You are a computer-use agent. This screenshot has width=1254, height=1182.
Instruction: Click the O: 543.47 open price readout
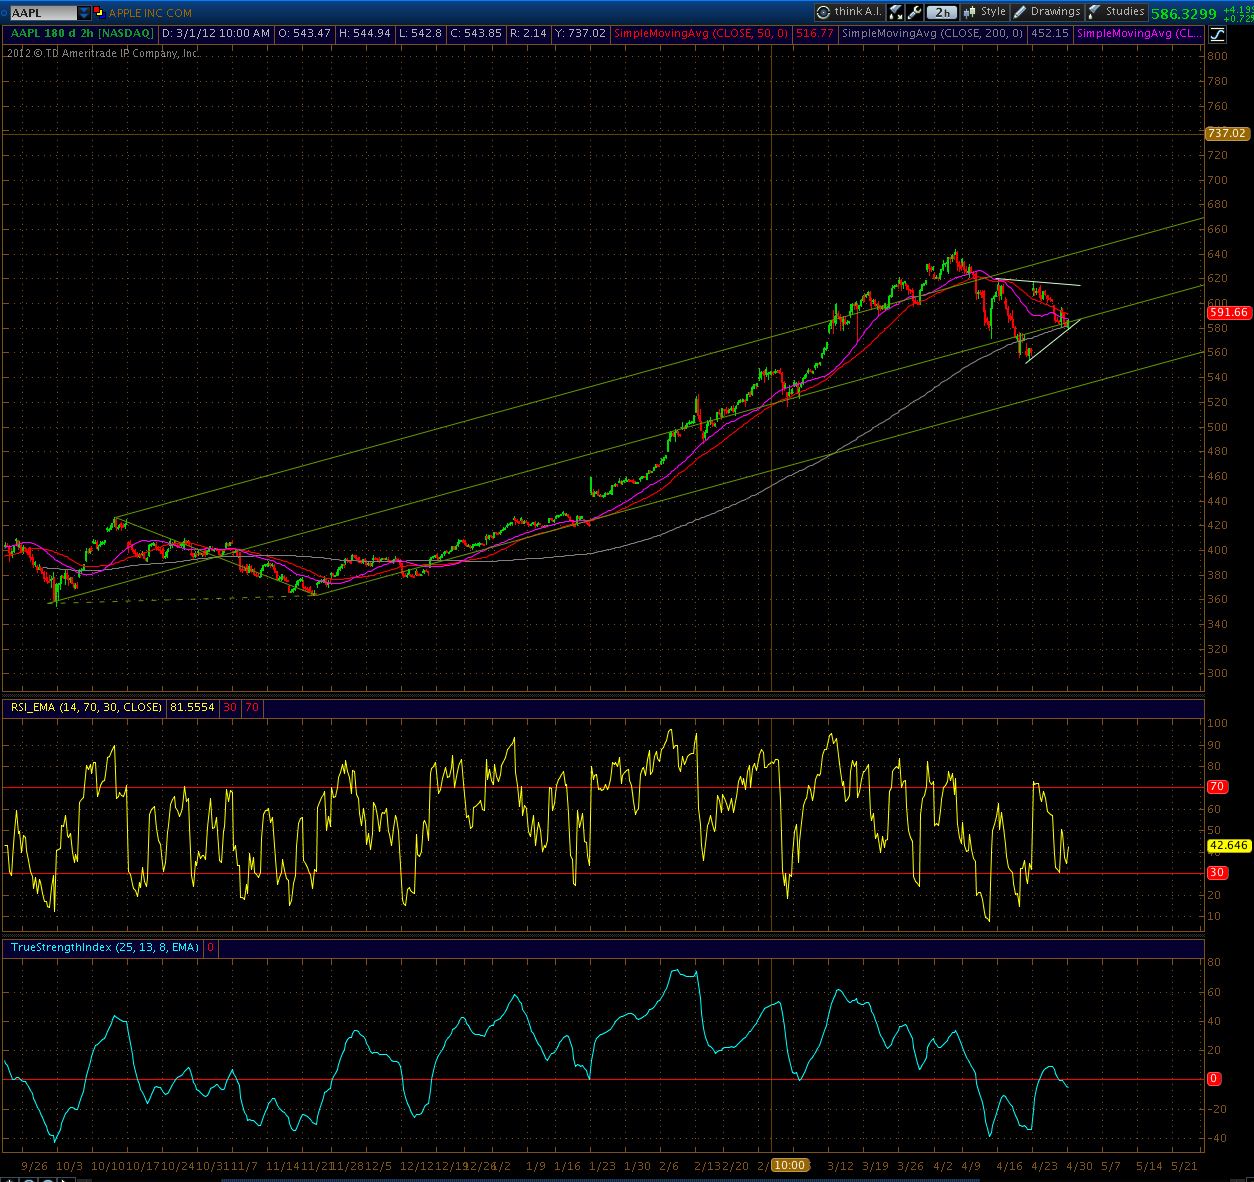click(x=304, y=34)
